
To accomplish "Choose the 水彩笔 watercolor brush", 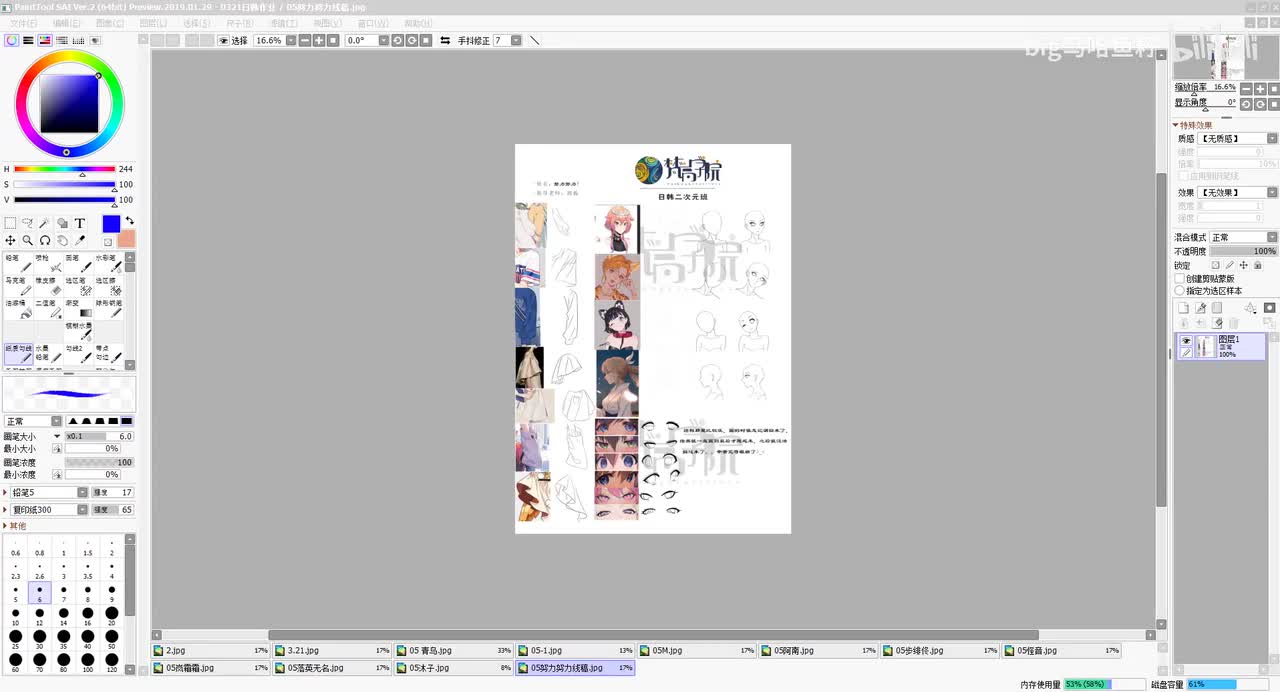I will [x=108, y=263].
